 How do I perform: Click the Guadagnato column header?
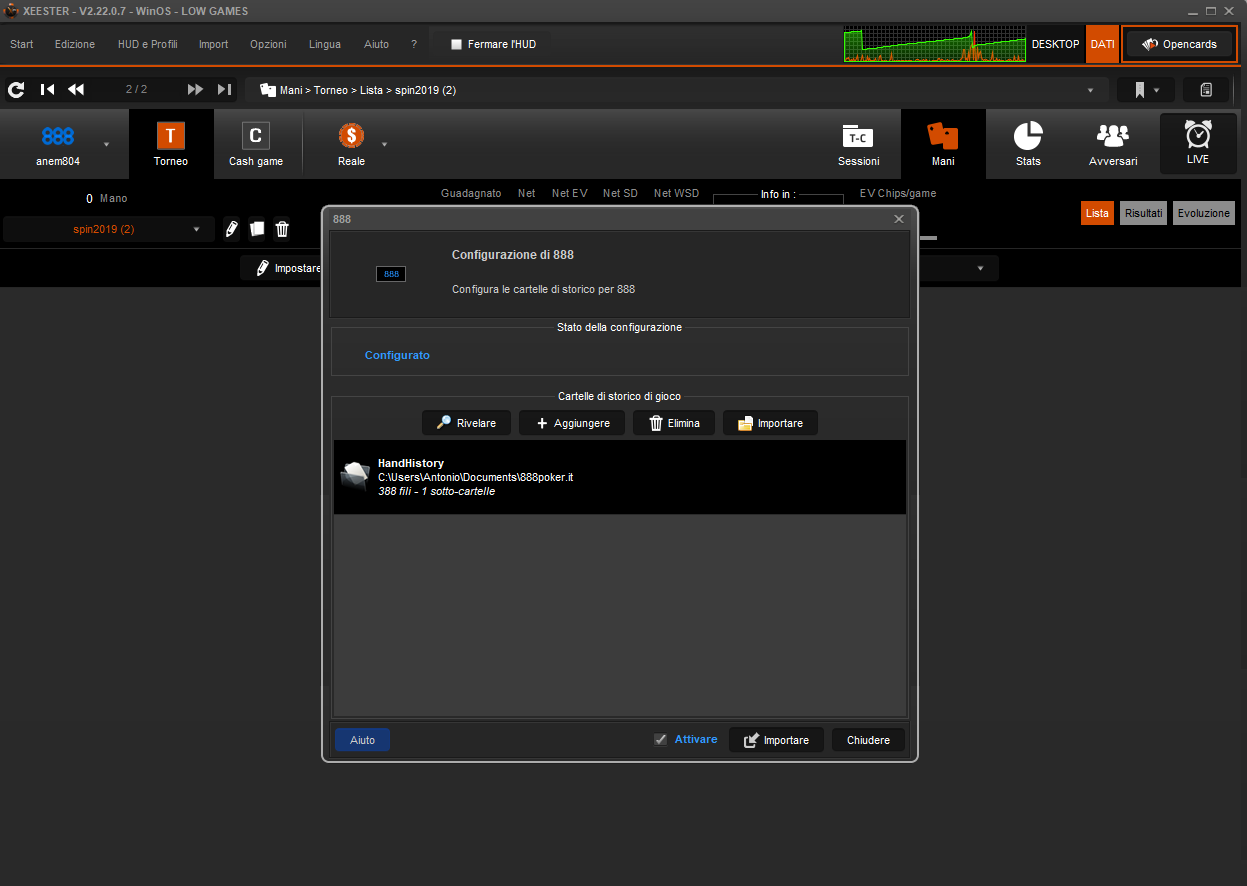471,193
